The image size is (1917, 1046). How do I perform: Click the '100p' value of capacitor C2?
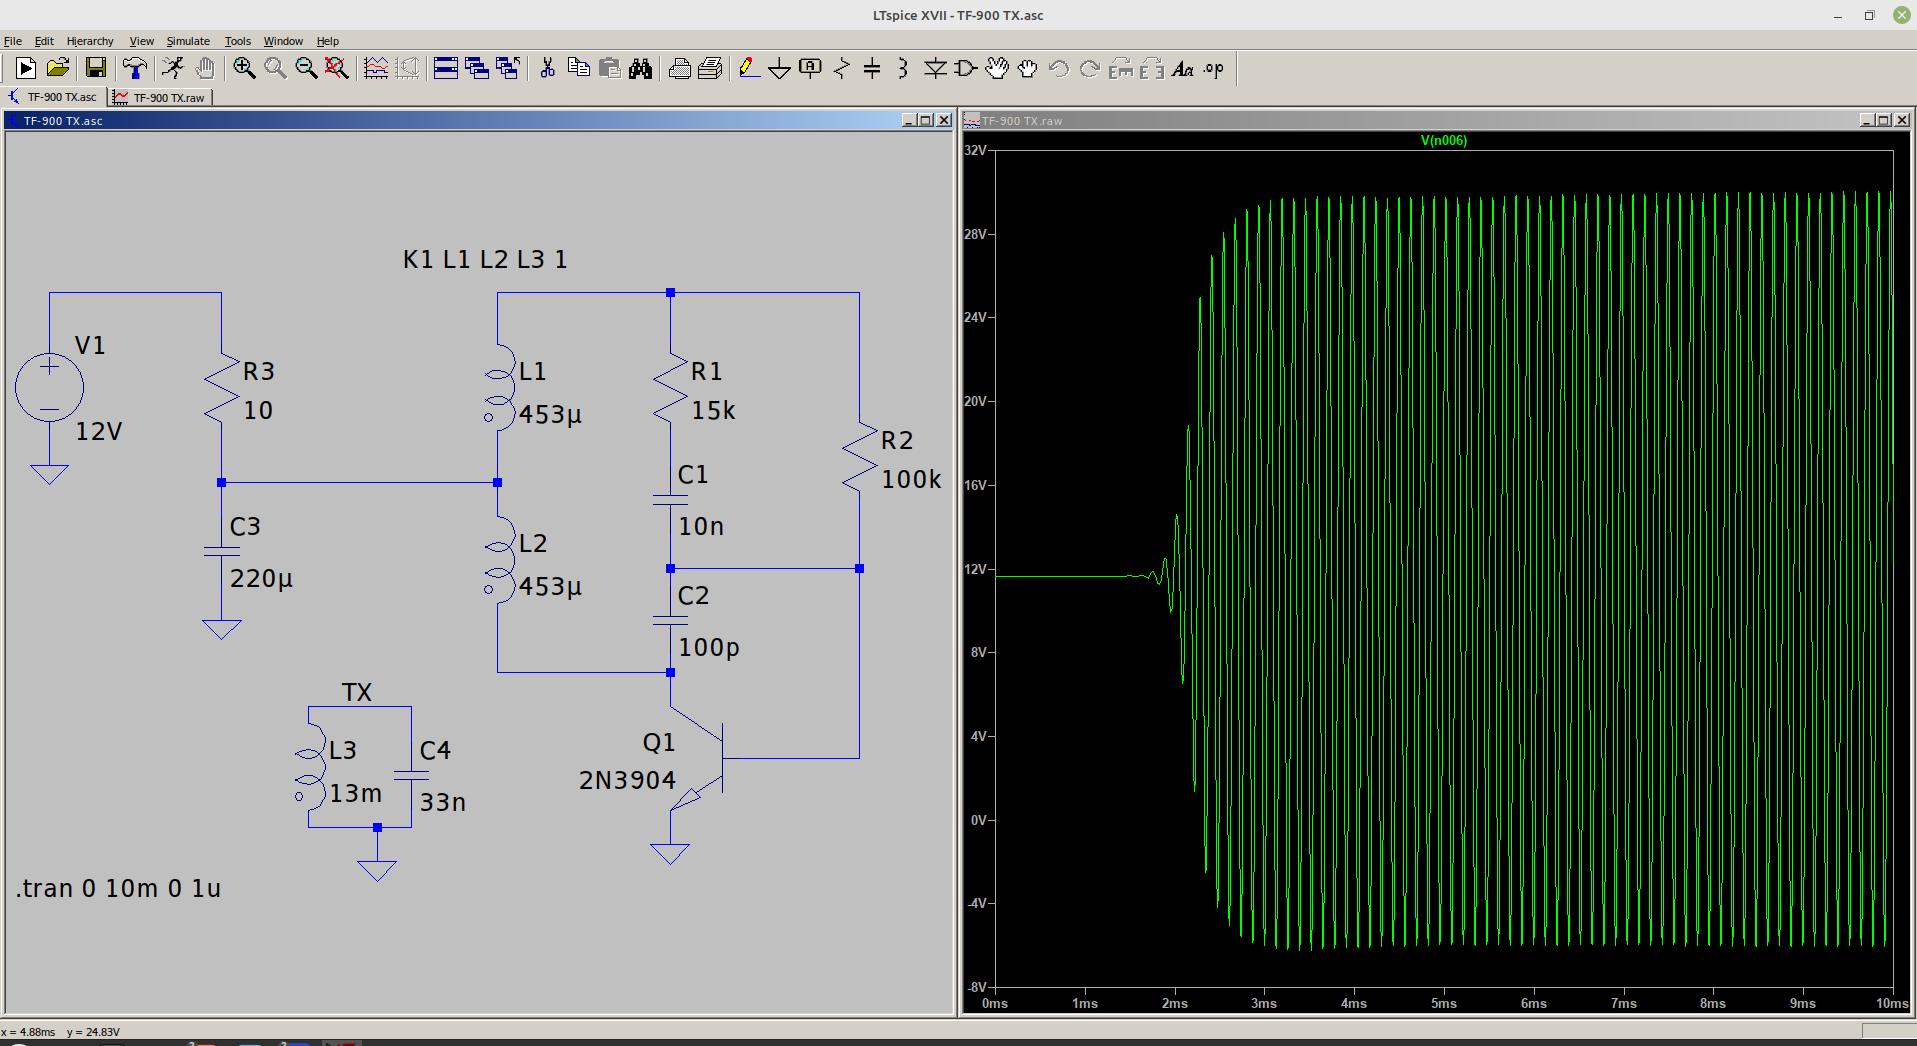click(709, 647)
